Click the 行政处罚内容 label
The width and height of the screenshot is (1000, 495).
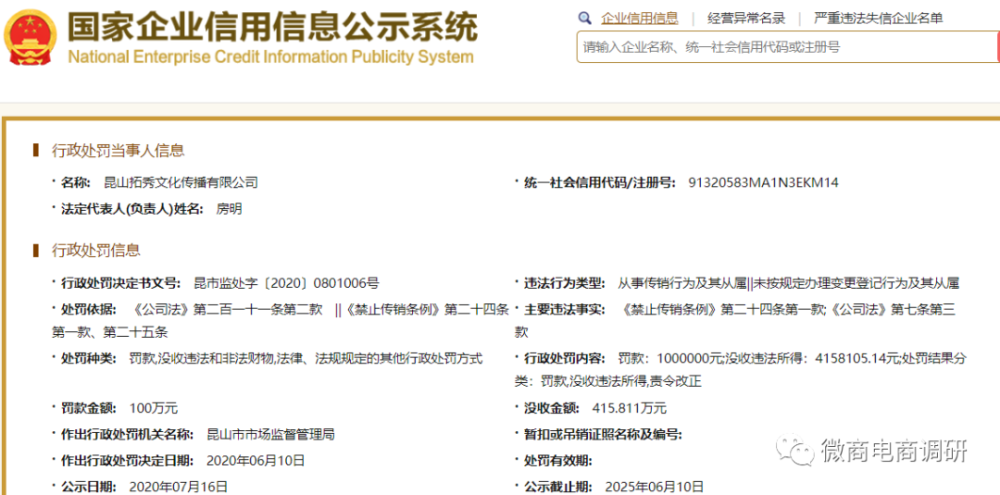pos(564,358)
